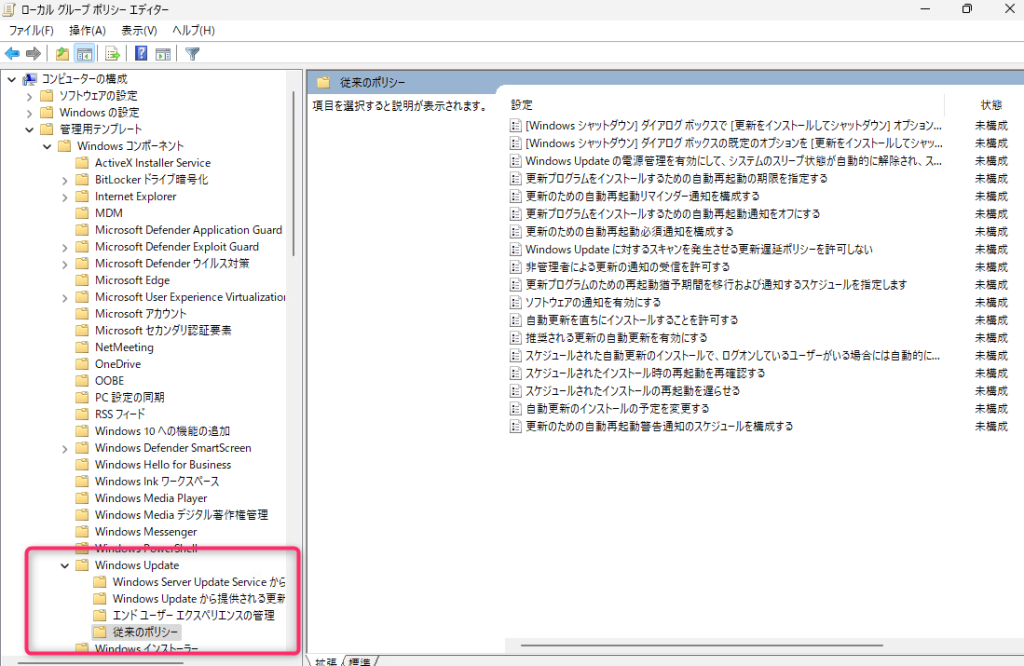Open the properties icon on the toolbar
The height and width of the screenshot is (666, 1024).
pyautogui.click(x=112, y=55)
